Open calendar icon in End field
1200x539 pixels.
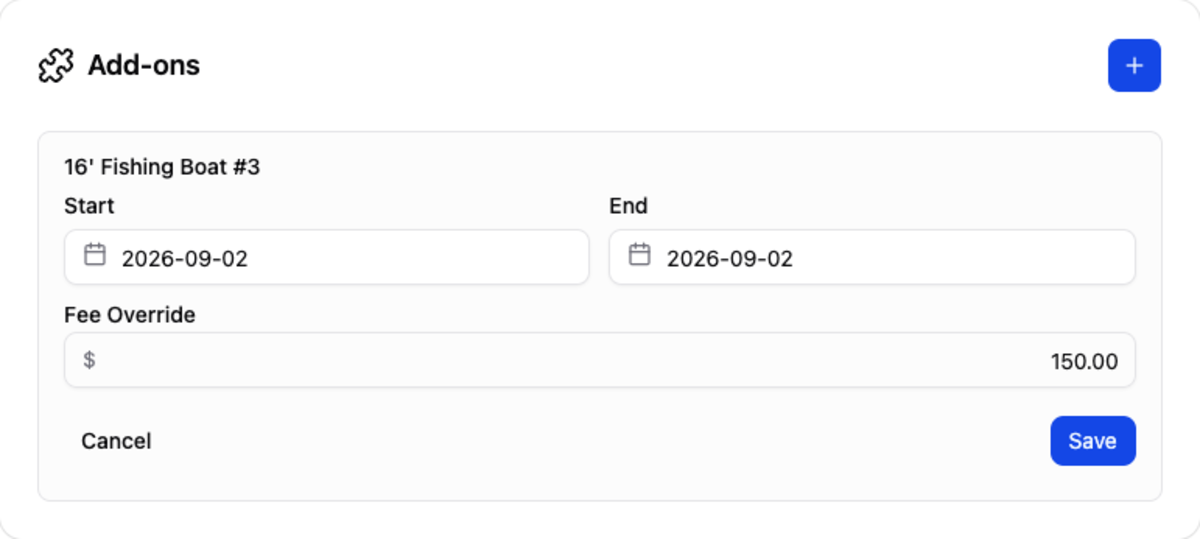(639, 256)
